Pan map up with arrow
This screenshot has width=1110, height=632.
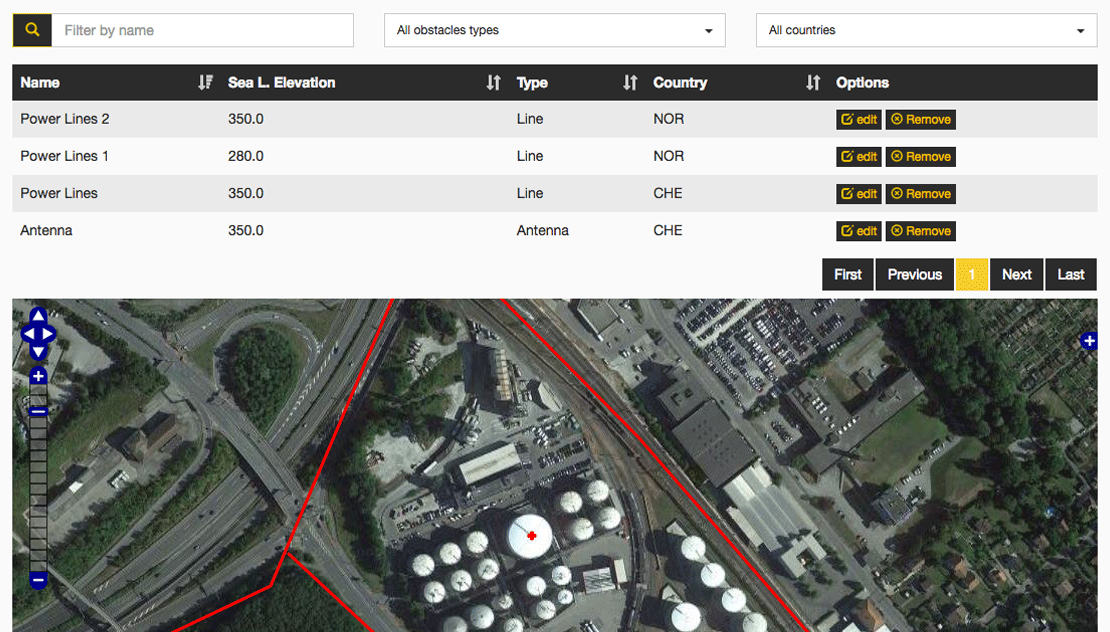(38, 316)
